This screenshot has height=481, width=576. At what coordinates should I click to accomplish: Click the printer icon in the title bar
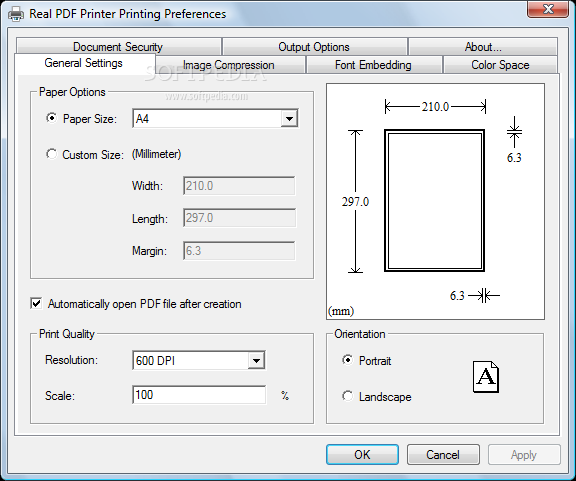tap(15, 14)
